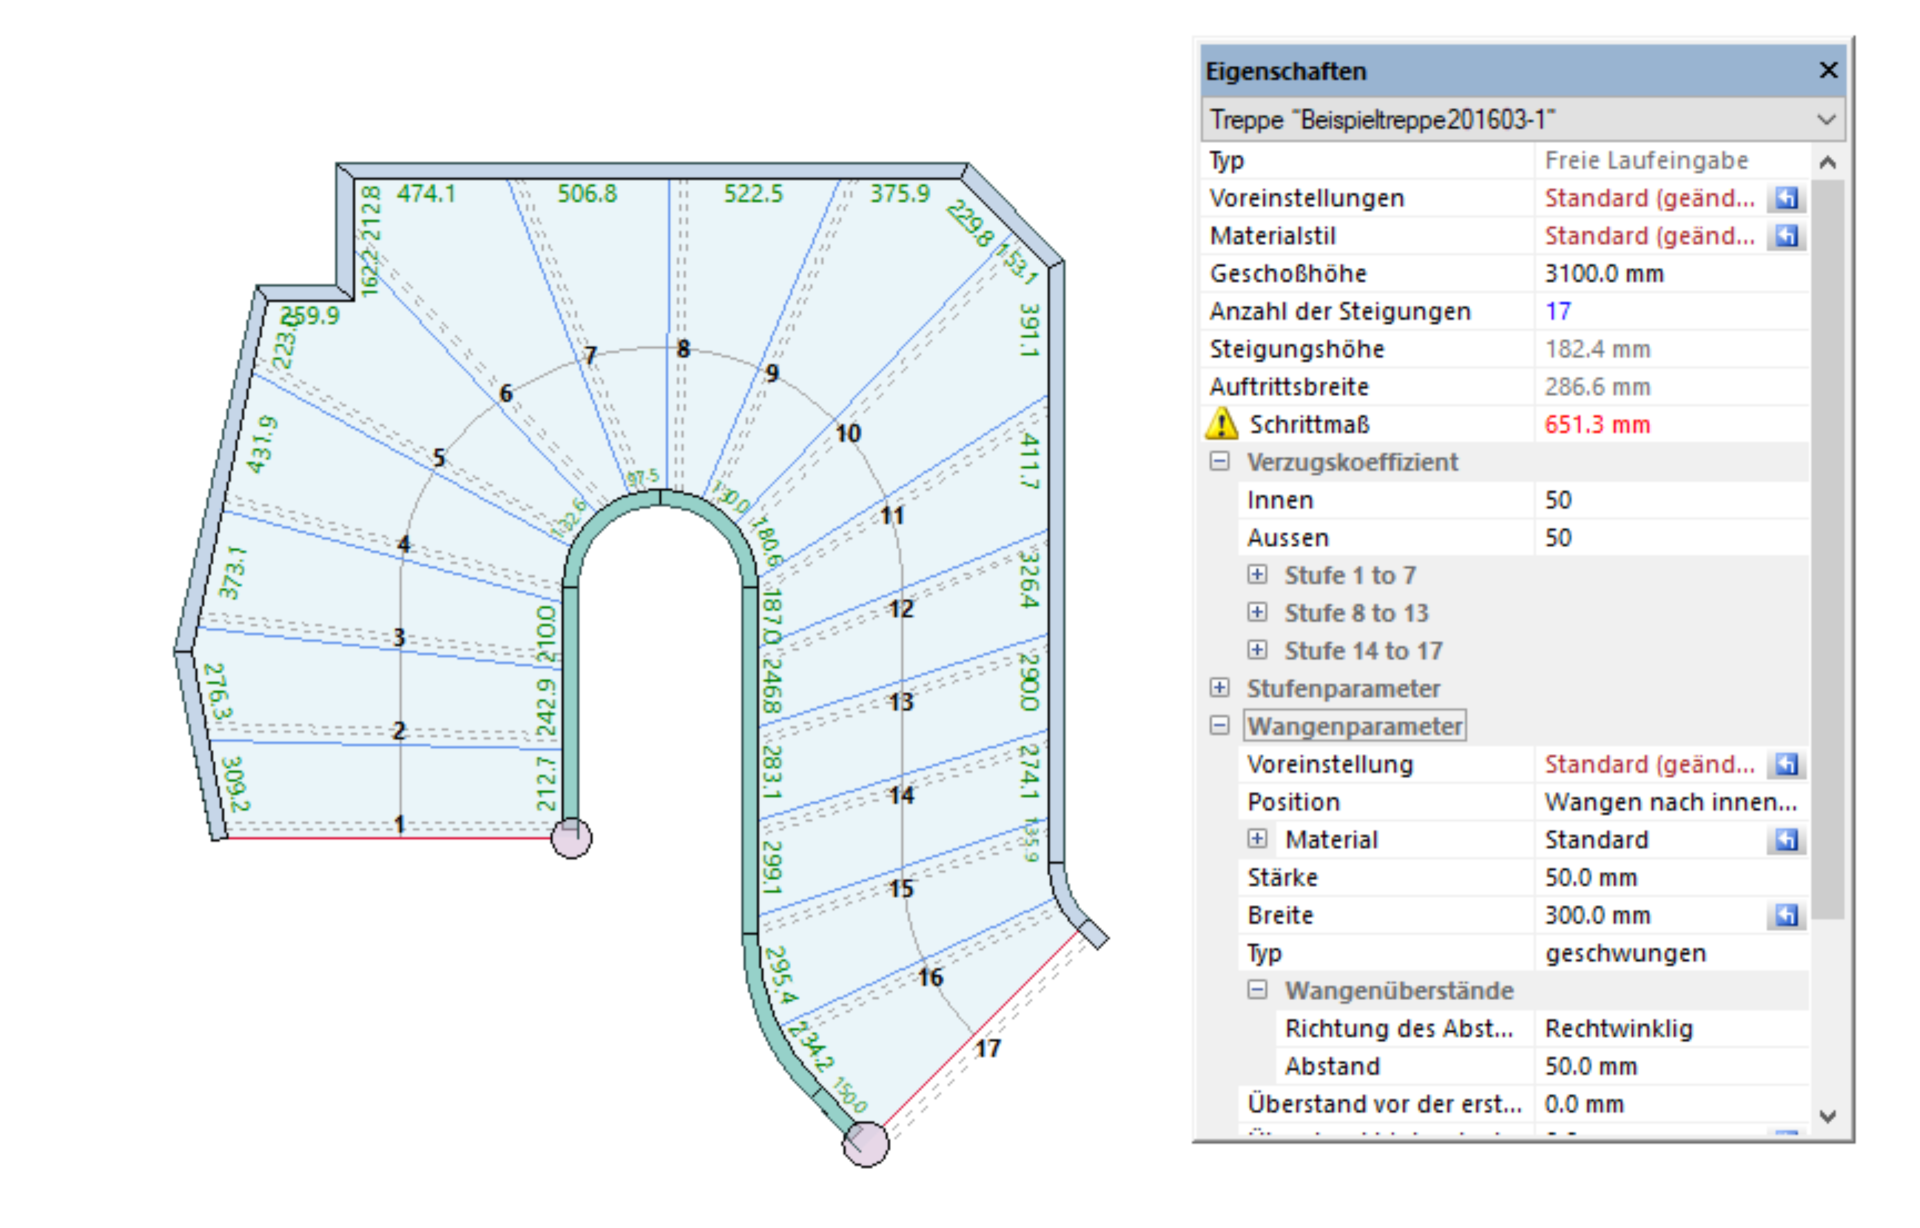Collapse the Wangenüberstände subsection
The image size is (1920, 1228).
pos(1257,990)
